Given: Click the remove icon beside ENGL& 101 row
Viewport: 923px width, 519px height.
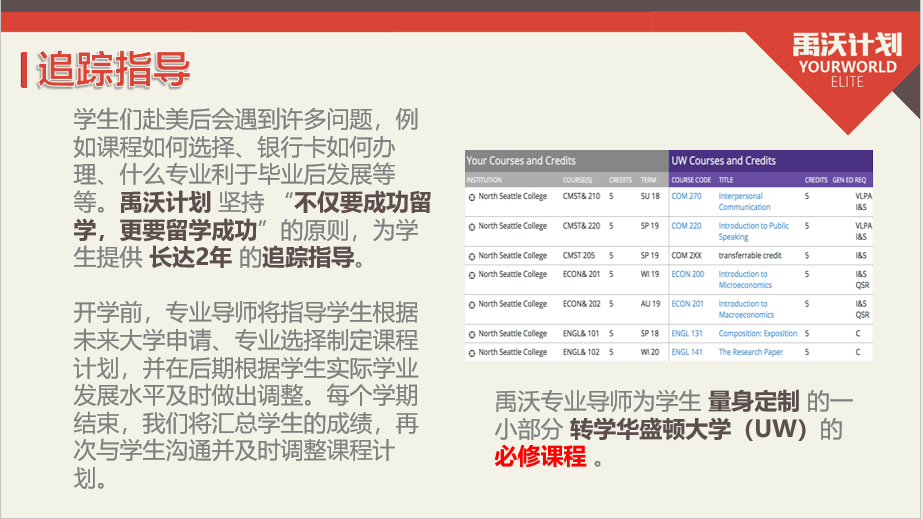Looking at the screenshot, I should (x=472, y=333).
